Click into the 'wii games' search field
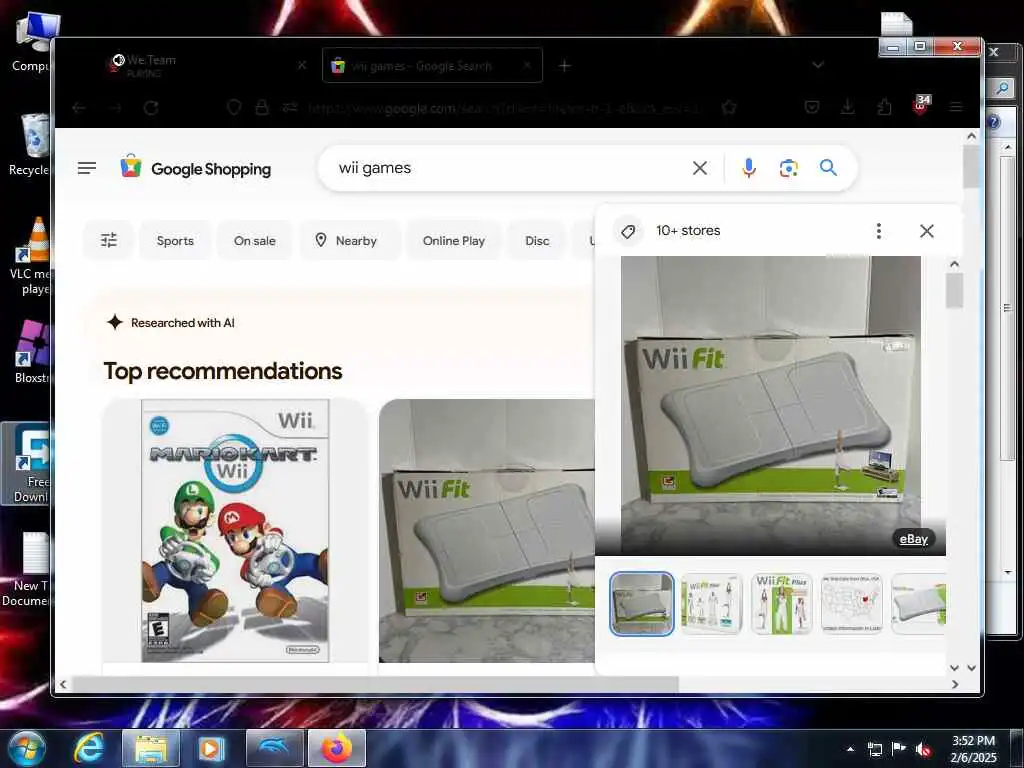 (x=509, y=168)
